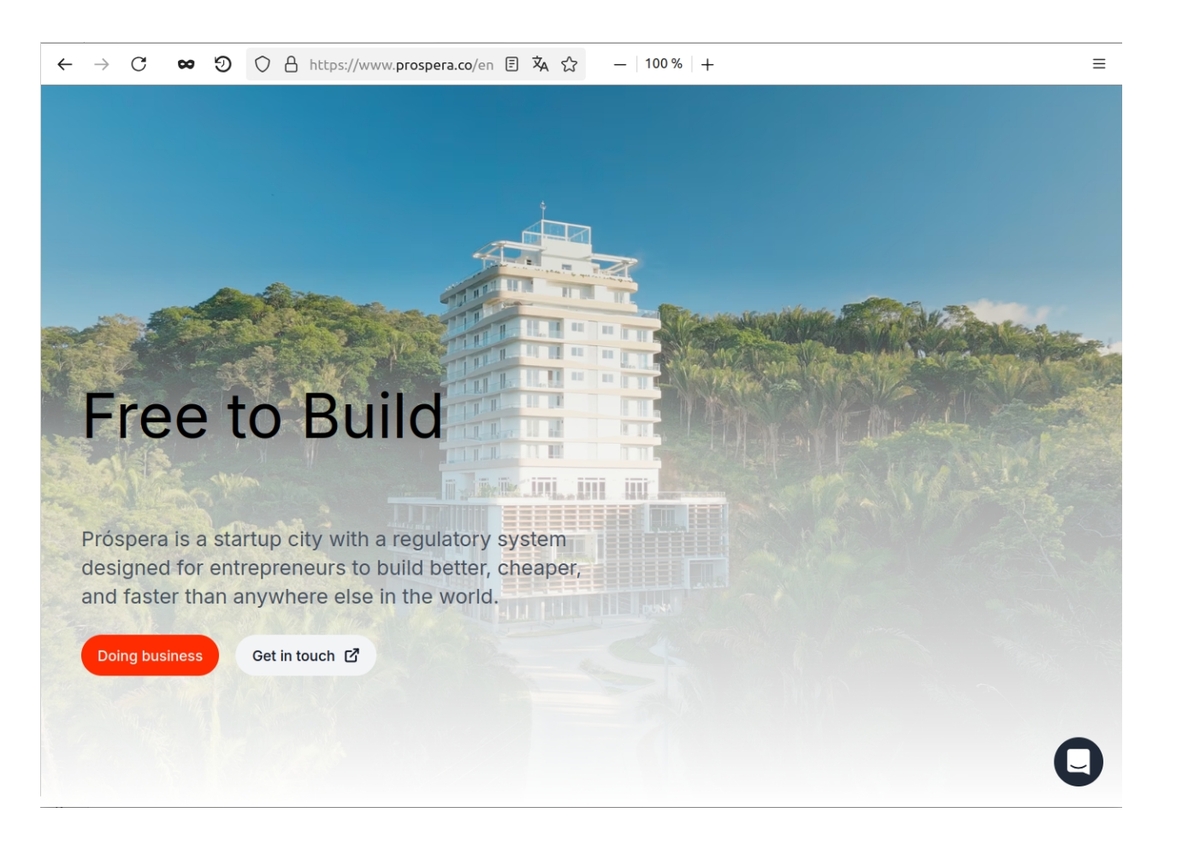Open the Get in touch link
The image size is (1200, 848).
click(306, 656)
